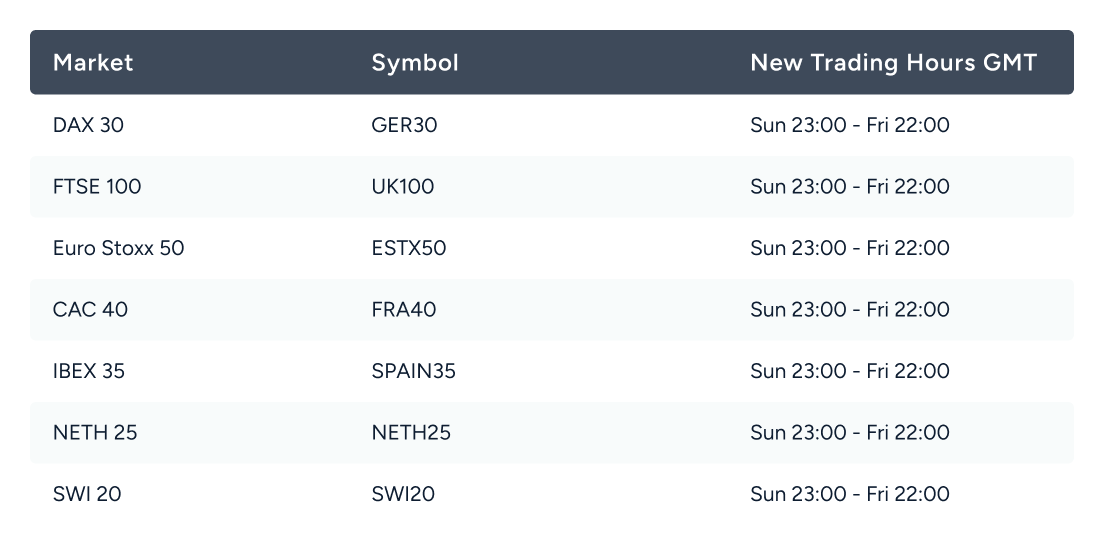The height and width of the screenshot is (555, 1104).
Task: Click the FRA40 symbol
Action: click(403, 310)
